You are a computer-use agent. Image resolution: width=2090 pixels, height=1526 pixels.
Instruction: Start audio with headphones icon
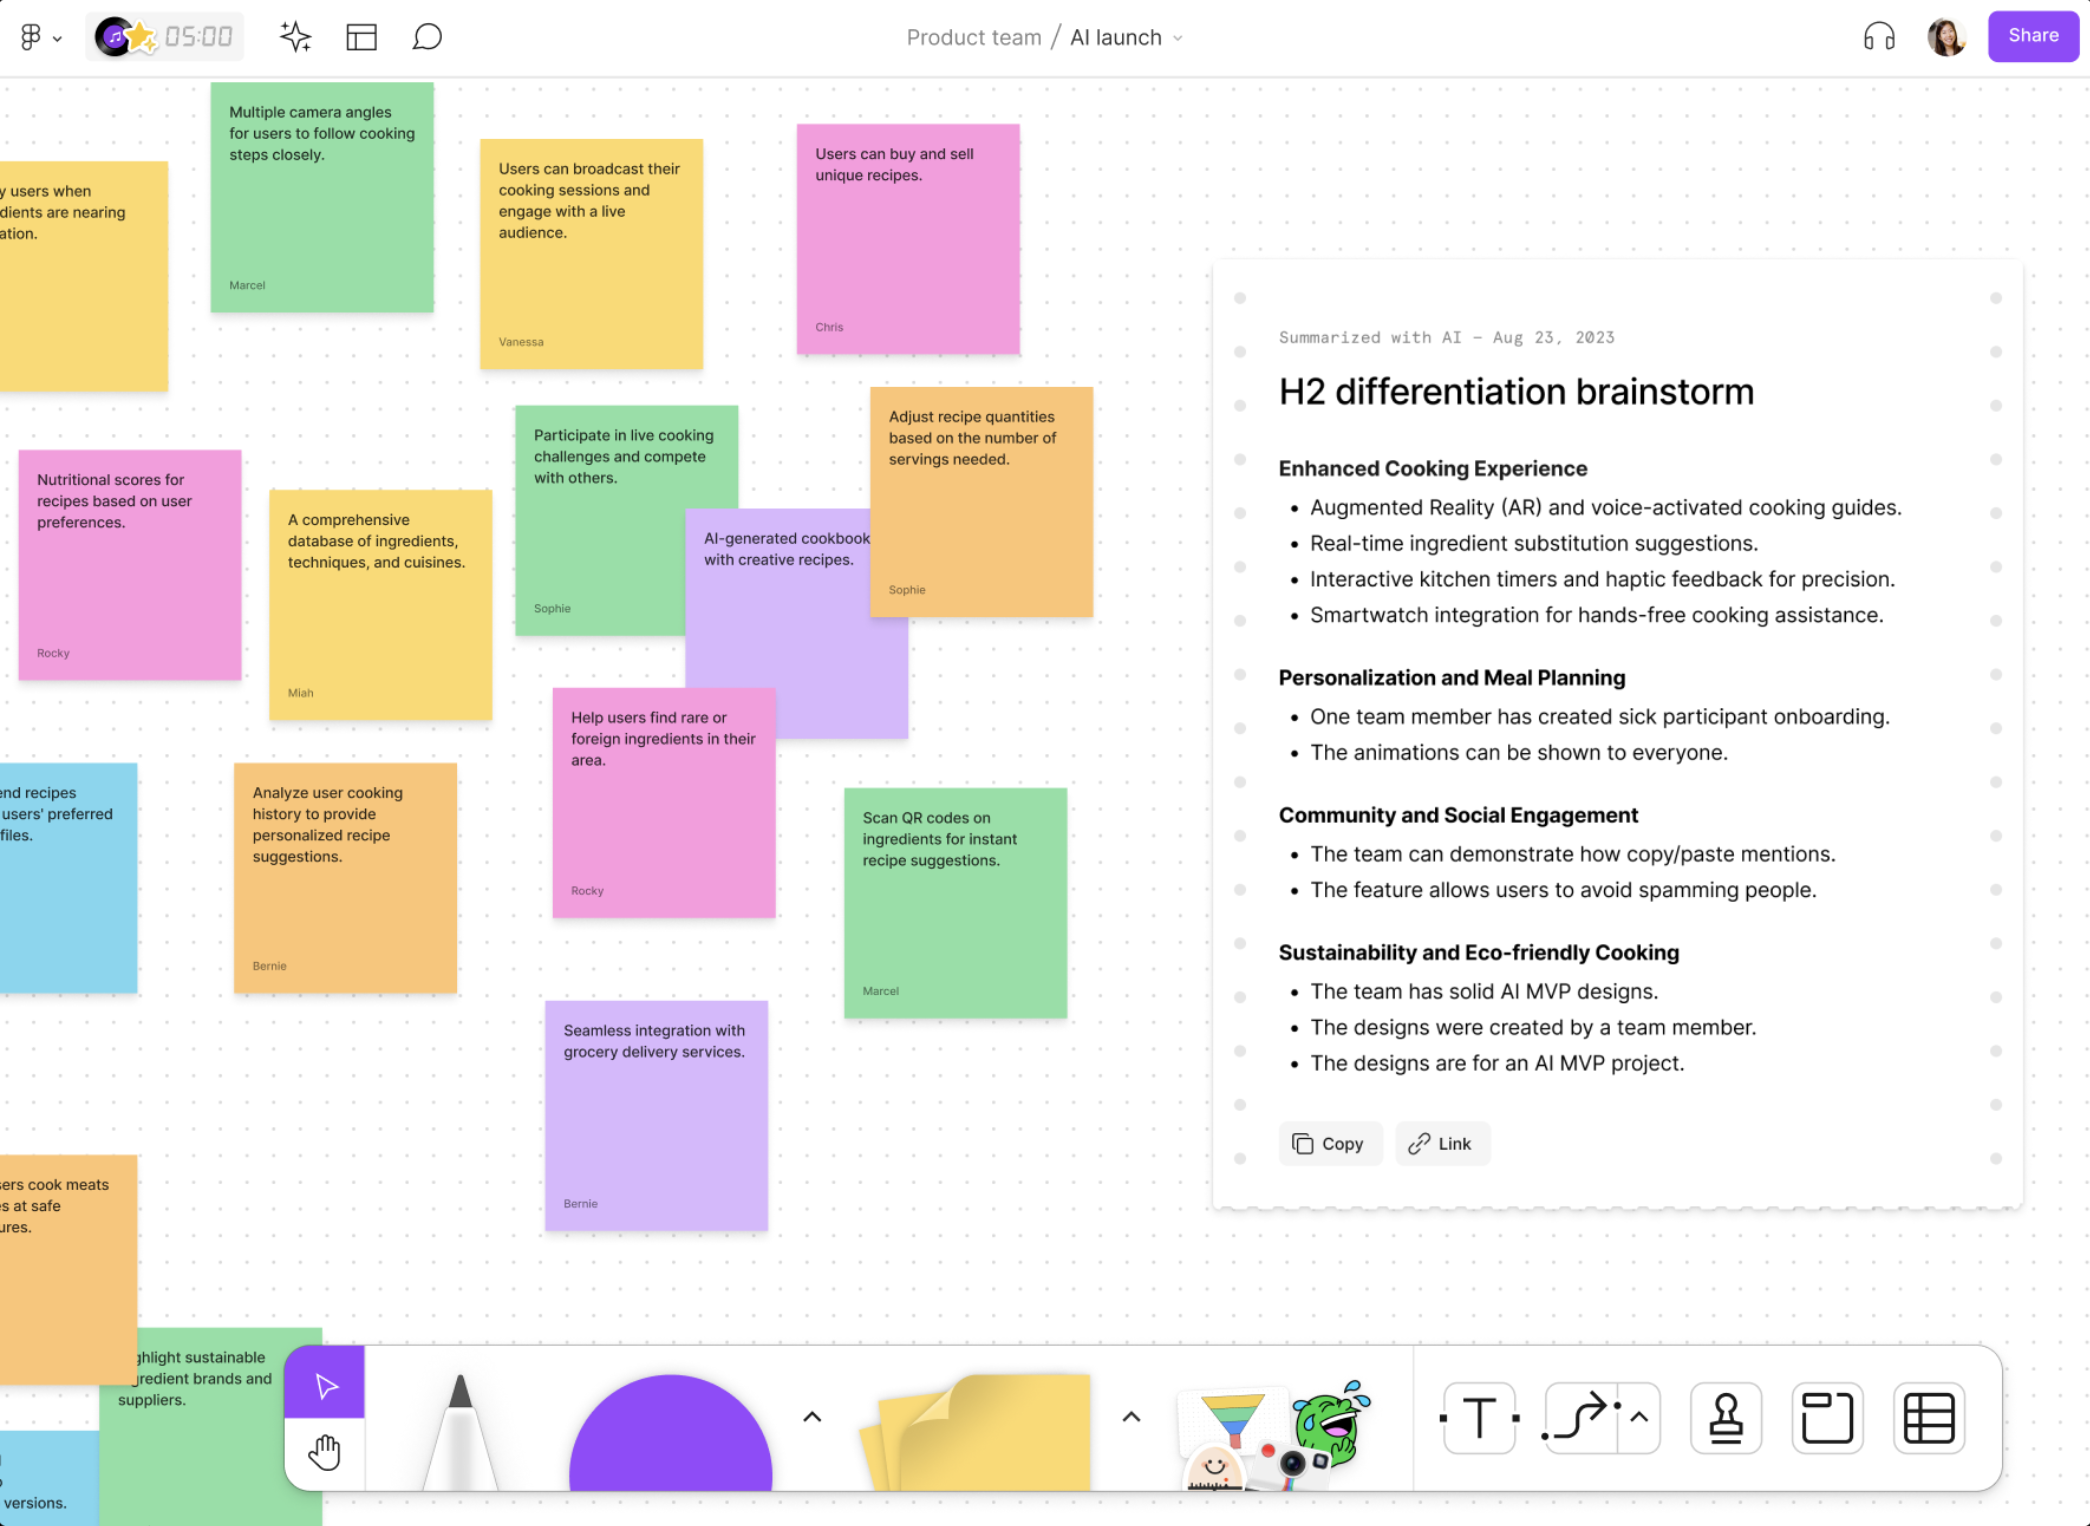[x=1879, y=37]
